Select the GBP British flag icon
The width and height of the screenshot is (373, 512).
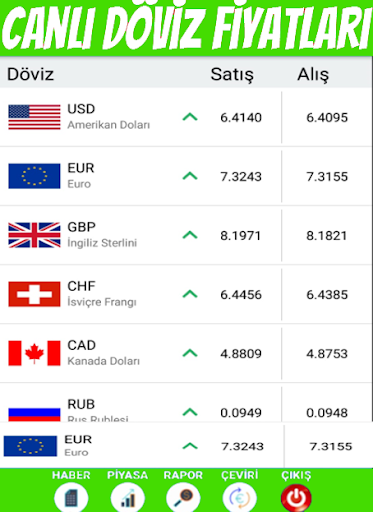(x=34, y=235)
